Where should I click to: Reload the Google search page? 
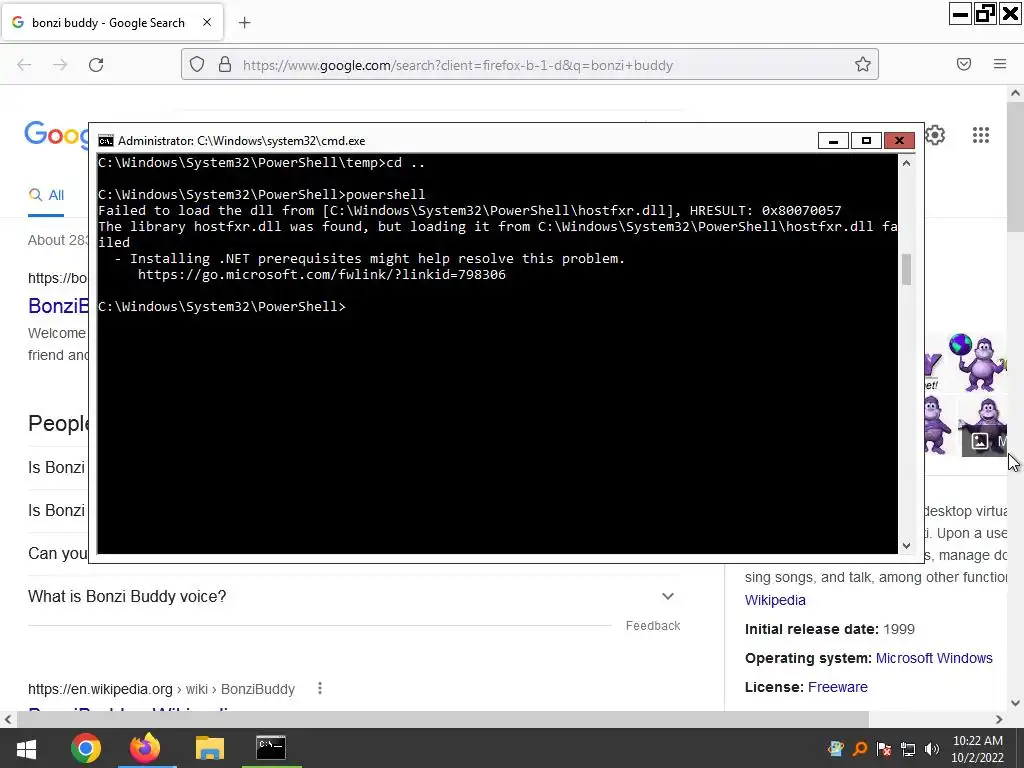(x=96, y=65)
